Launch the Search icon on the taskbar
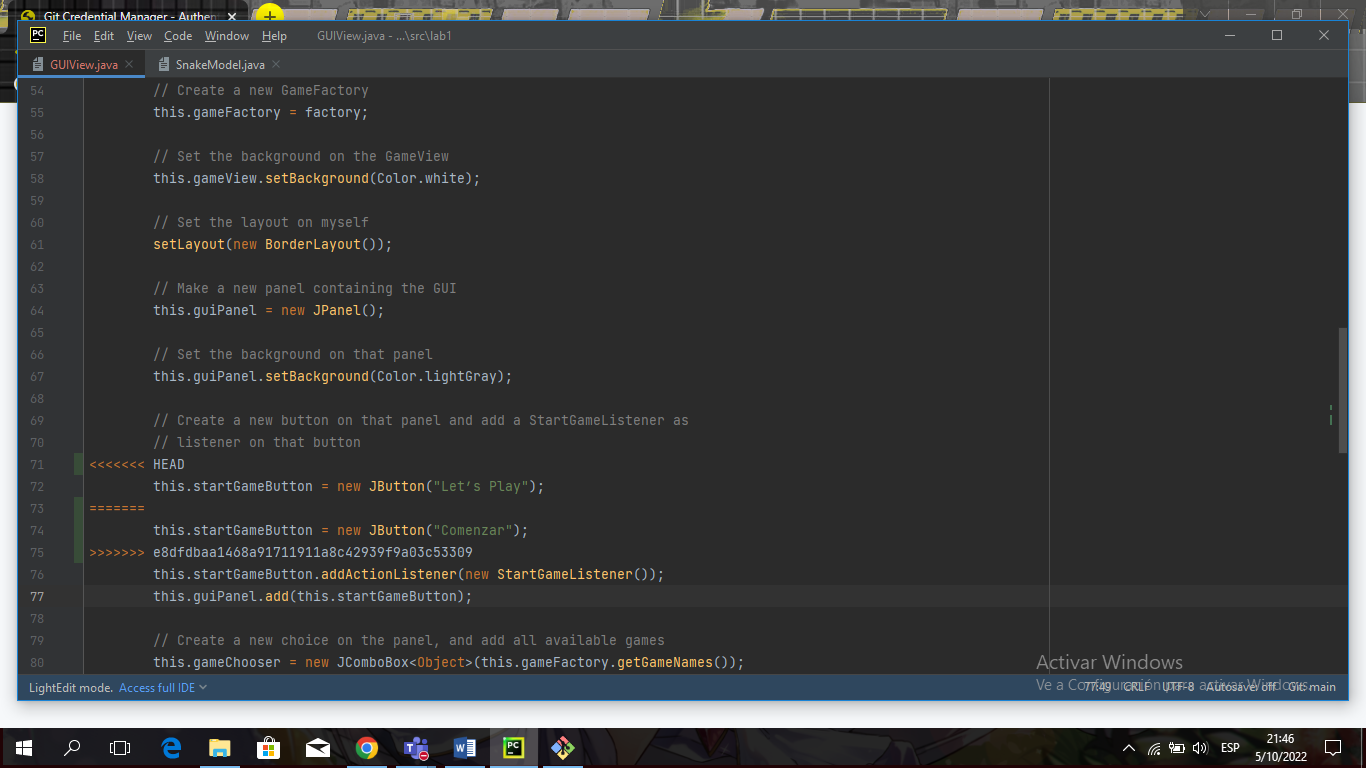Viewport: 1366px width, 770px height. (70, 747)
